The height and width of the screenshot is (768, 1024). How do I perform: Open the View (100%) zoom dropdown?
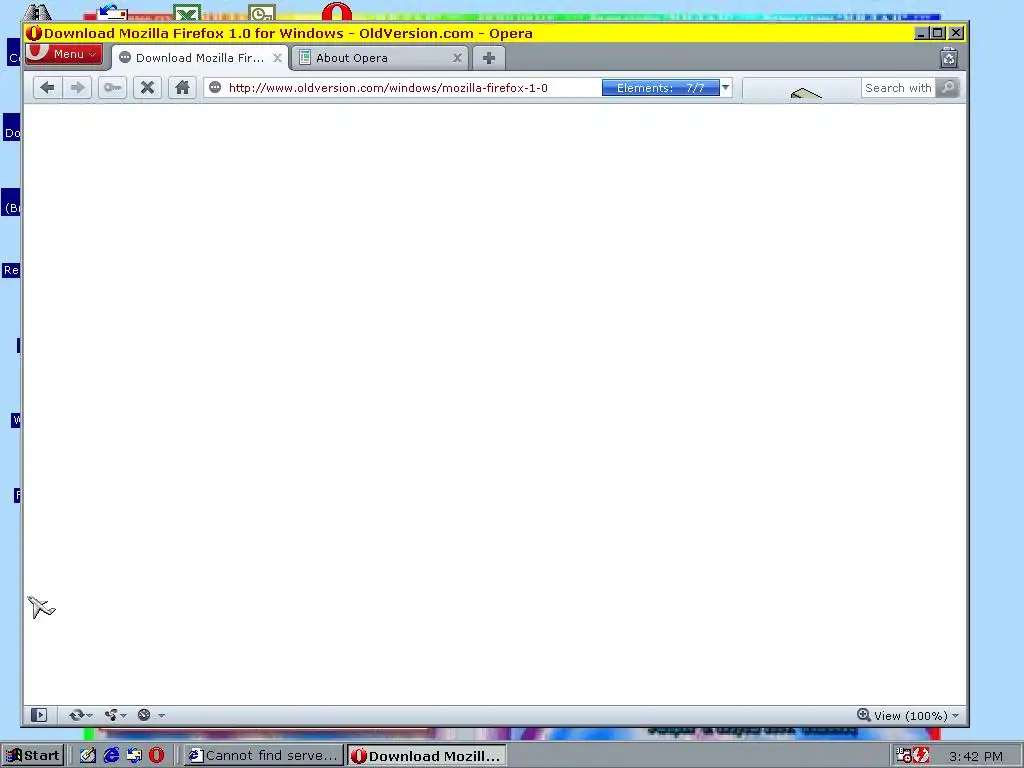point(916,716)
